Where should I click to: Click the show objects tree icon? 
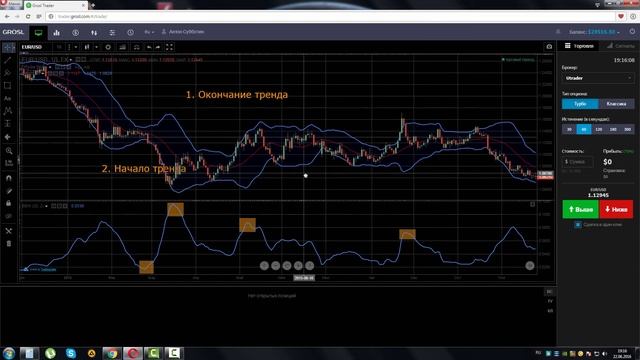9,231
